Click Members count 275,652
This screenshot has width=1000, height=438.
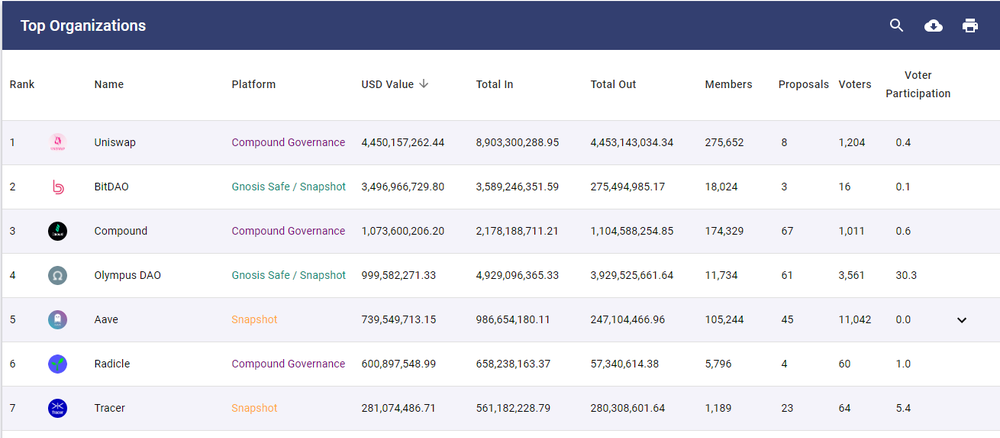click(x=724, y=142)
